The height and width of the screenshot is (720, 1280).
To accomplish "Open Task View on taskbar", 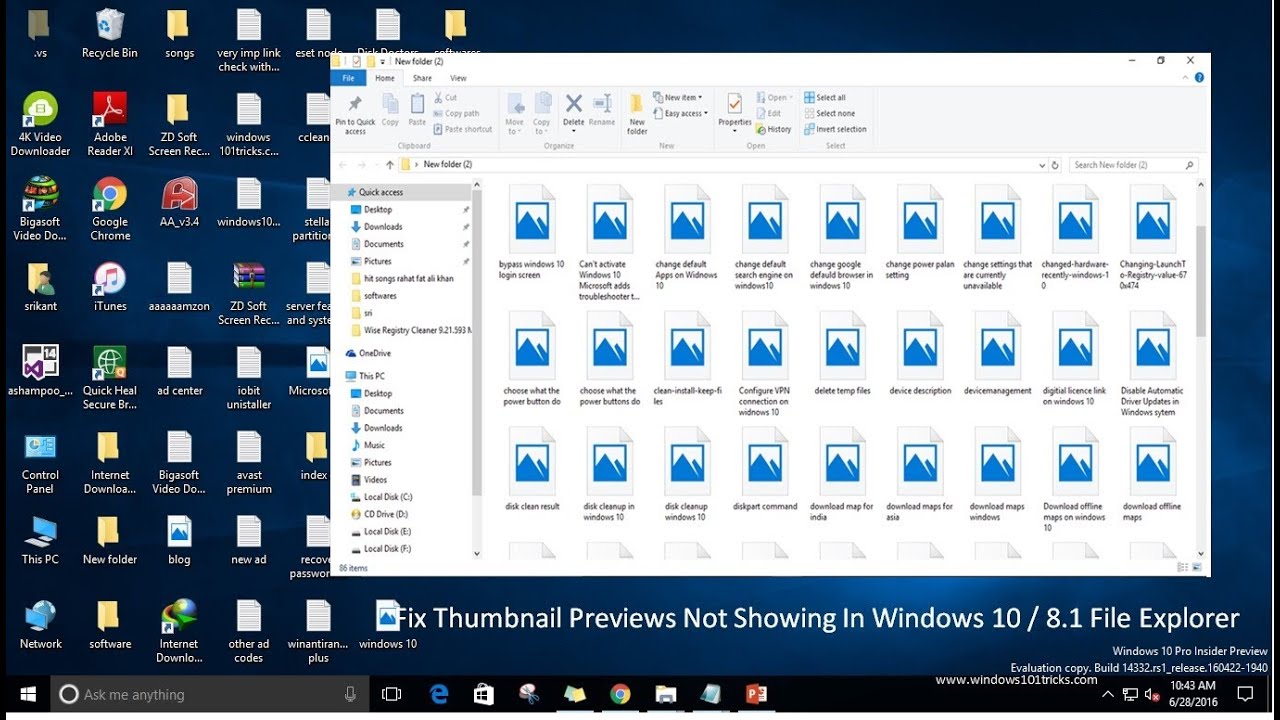I will pyautogui.click(x=392, y=694).
